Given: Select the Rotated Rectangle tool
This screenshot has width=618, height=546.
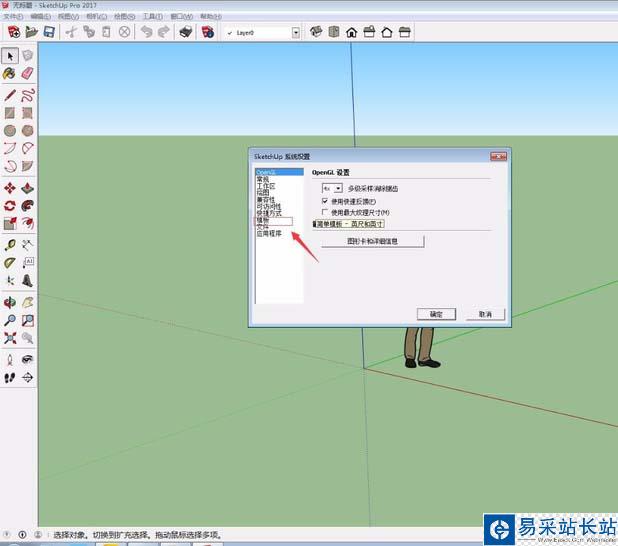Looking at the screenshot, I should [27, 113].
